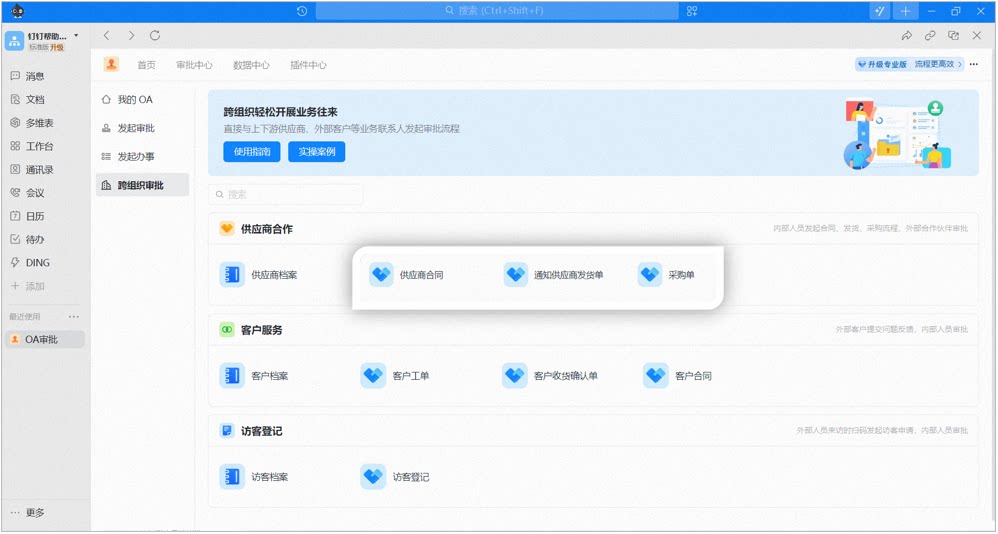Image resolution: width=998 pixels, height=534 pixels.
Task: Copy link with the chain icon
Action: tap(930, 36)
